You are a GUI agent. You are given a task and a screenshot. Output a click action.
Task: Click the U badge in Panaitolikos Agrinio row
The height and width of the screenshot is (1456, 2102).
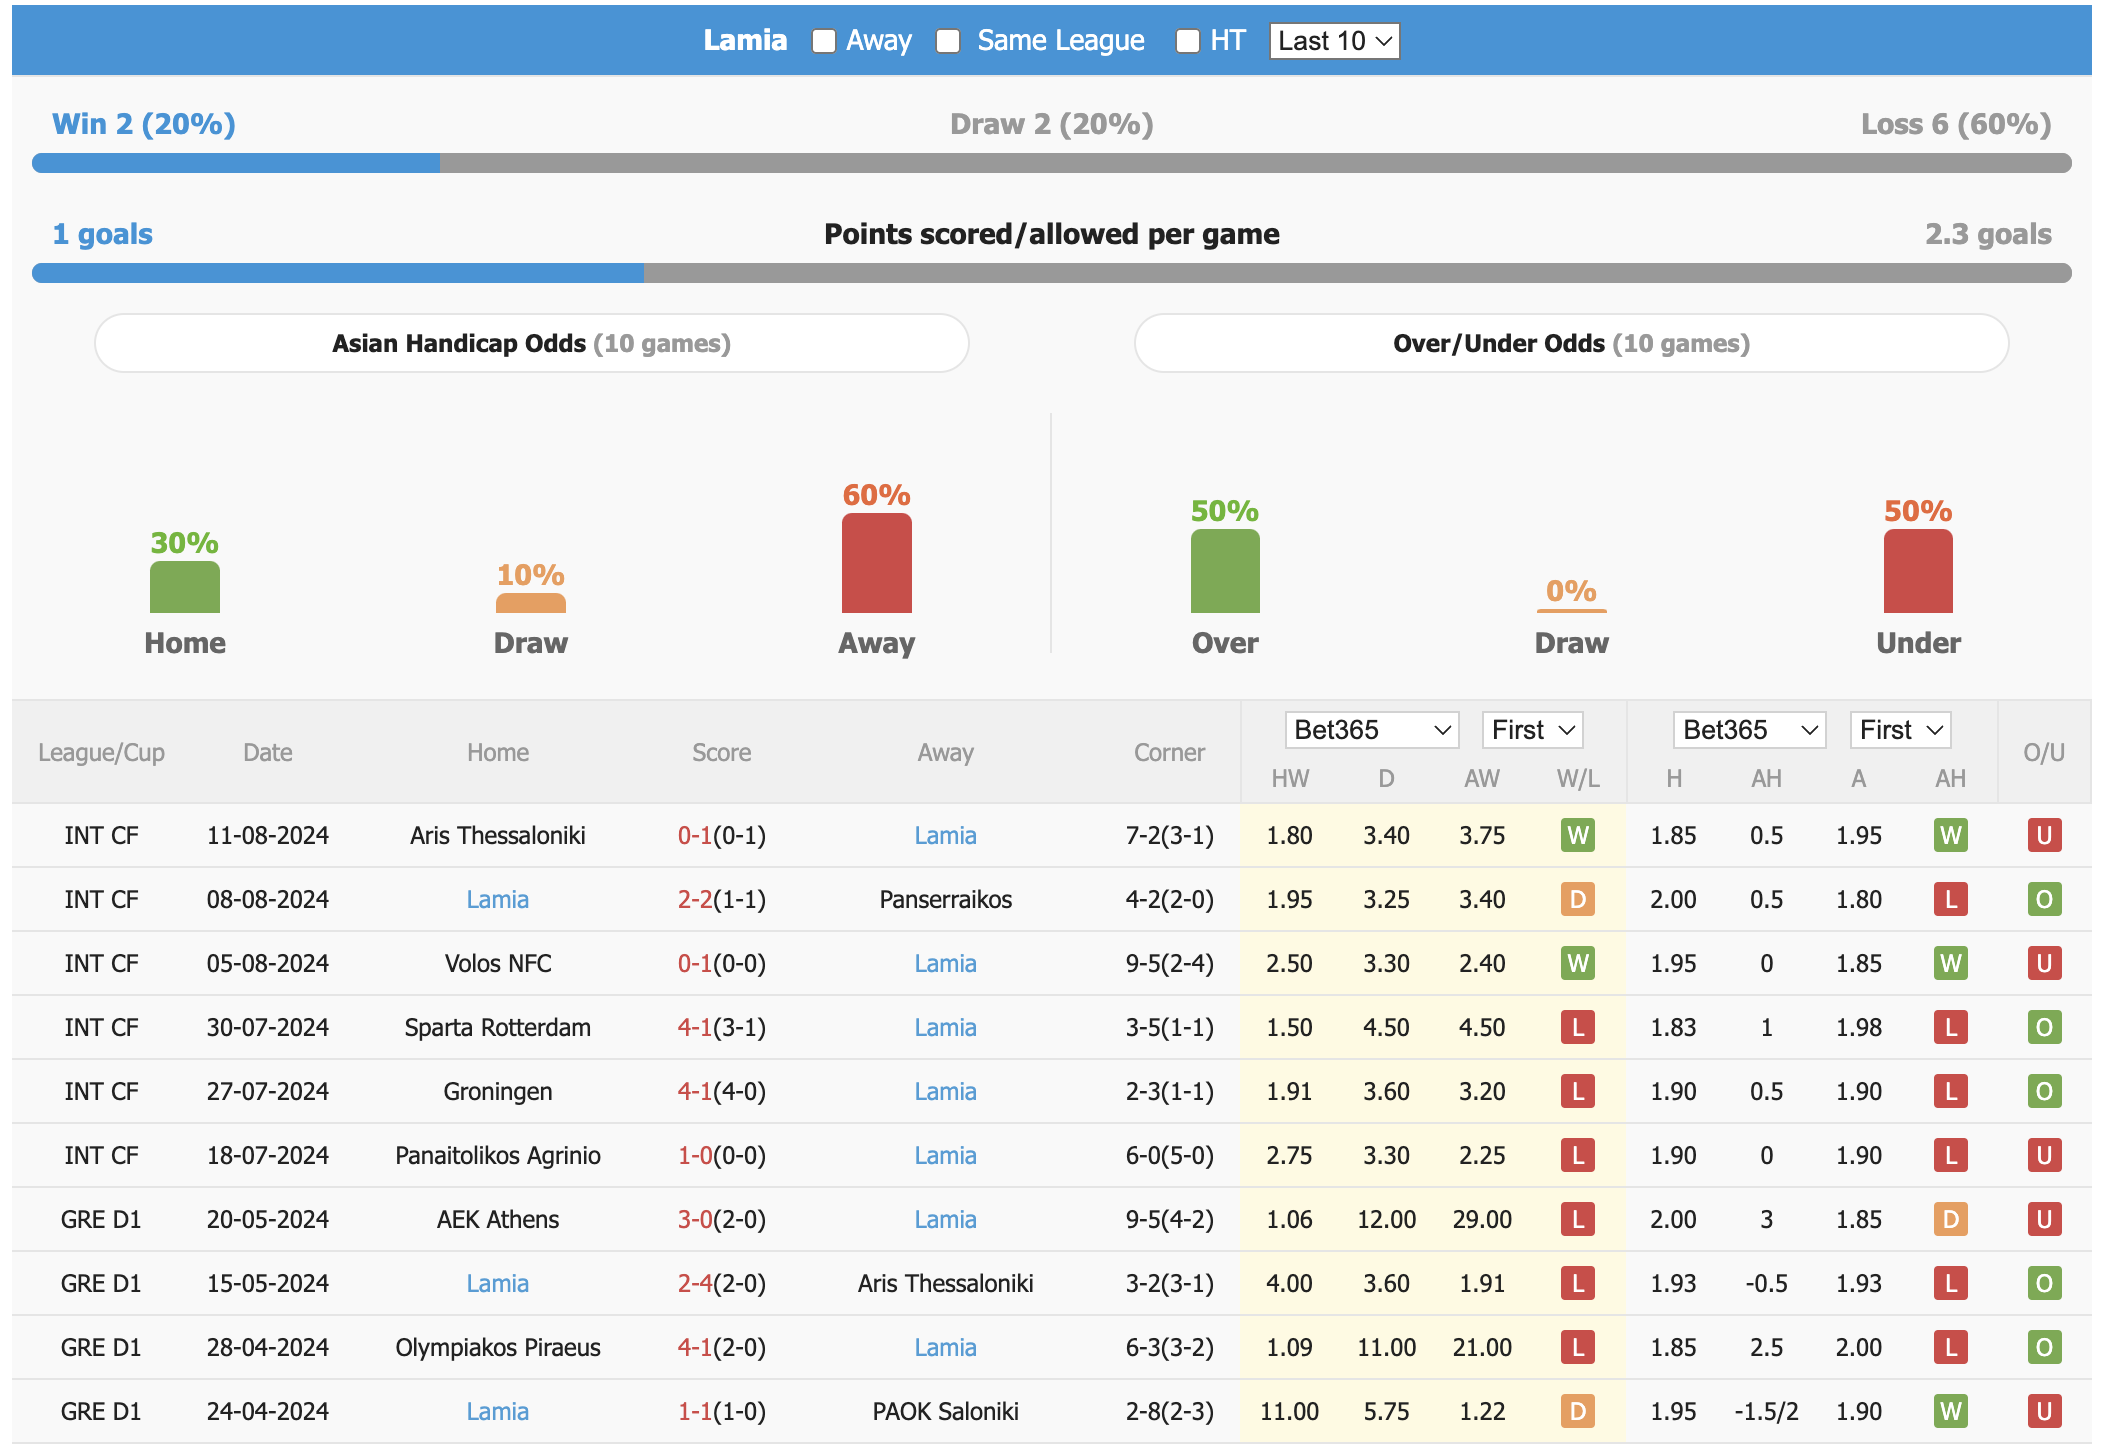pos(2044,1155)
